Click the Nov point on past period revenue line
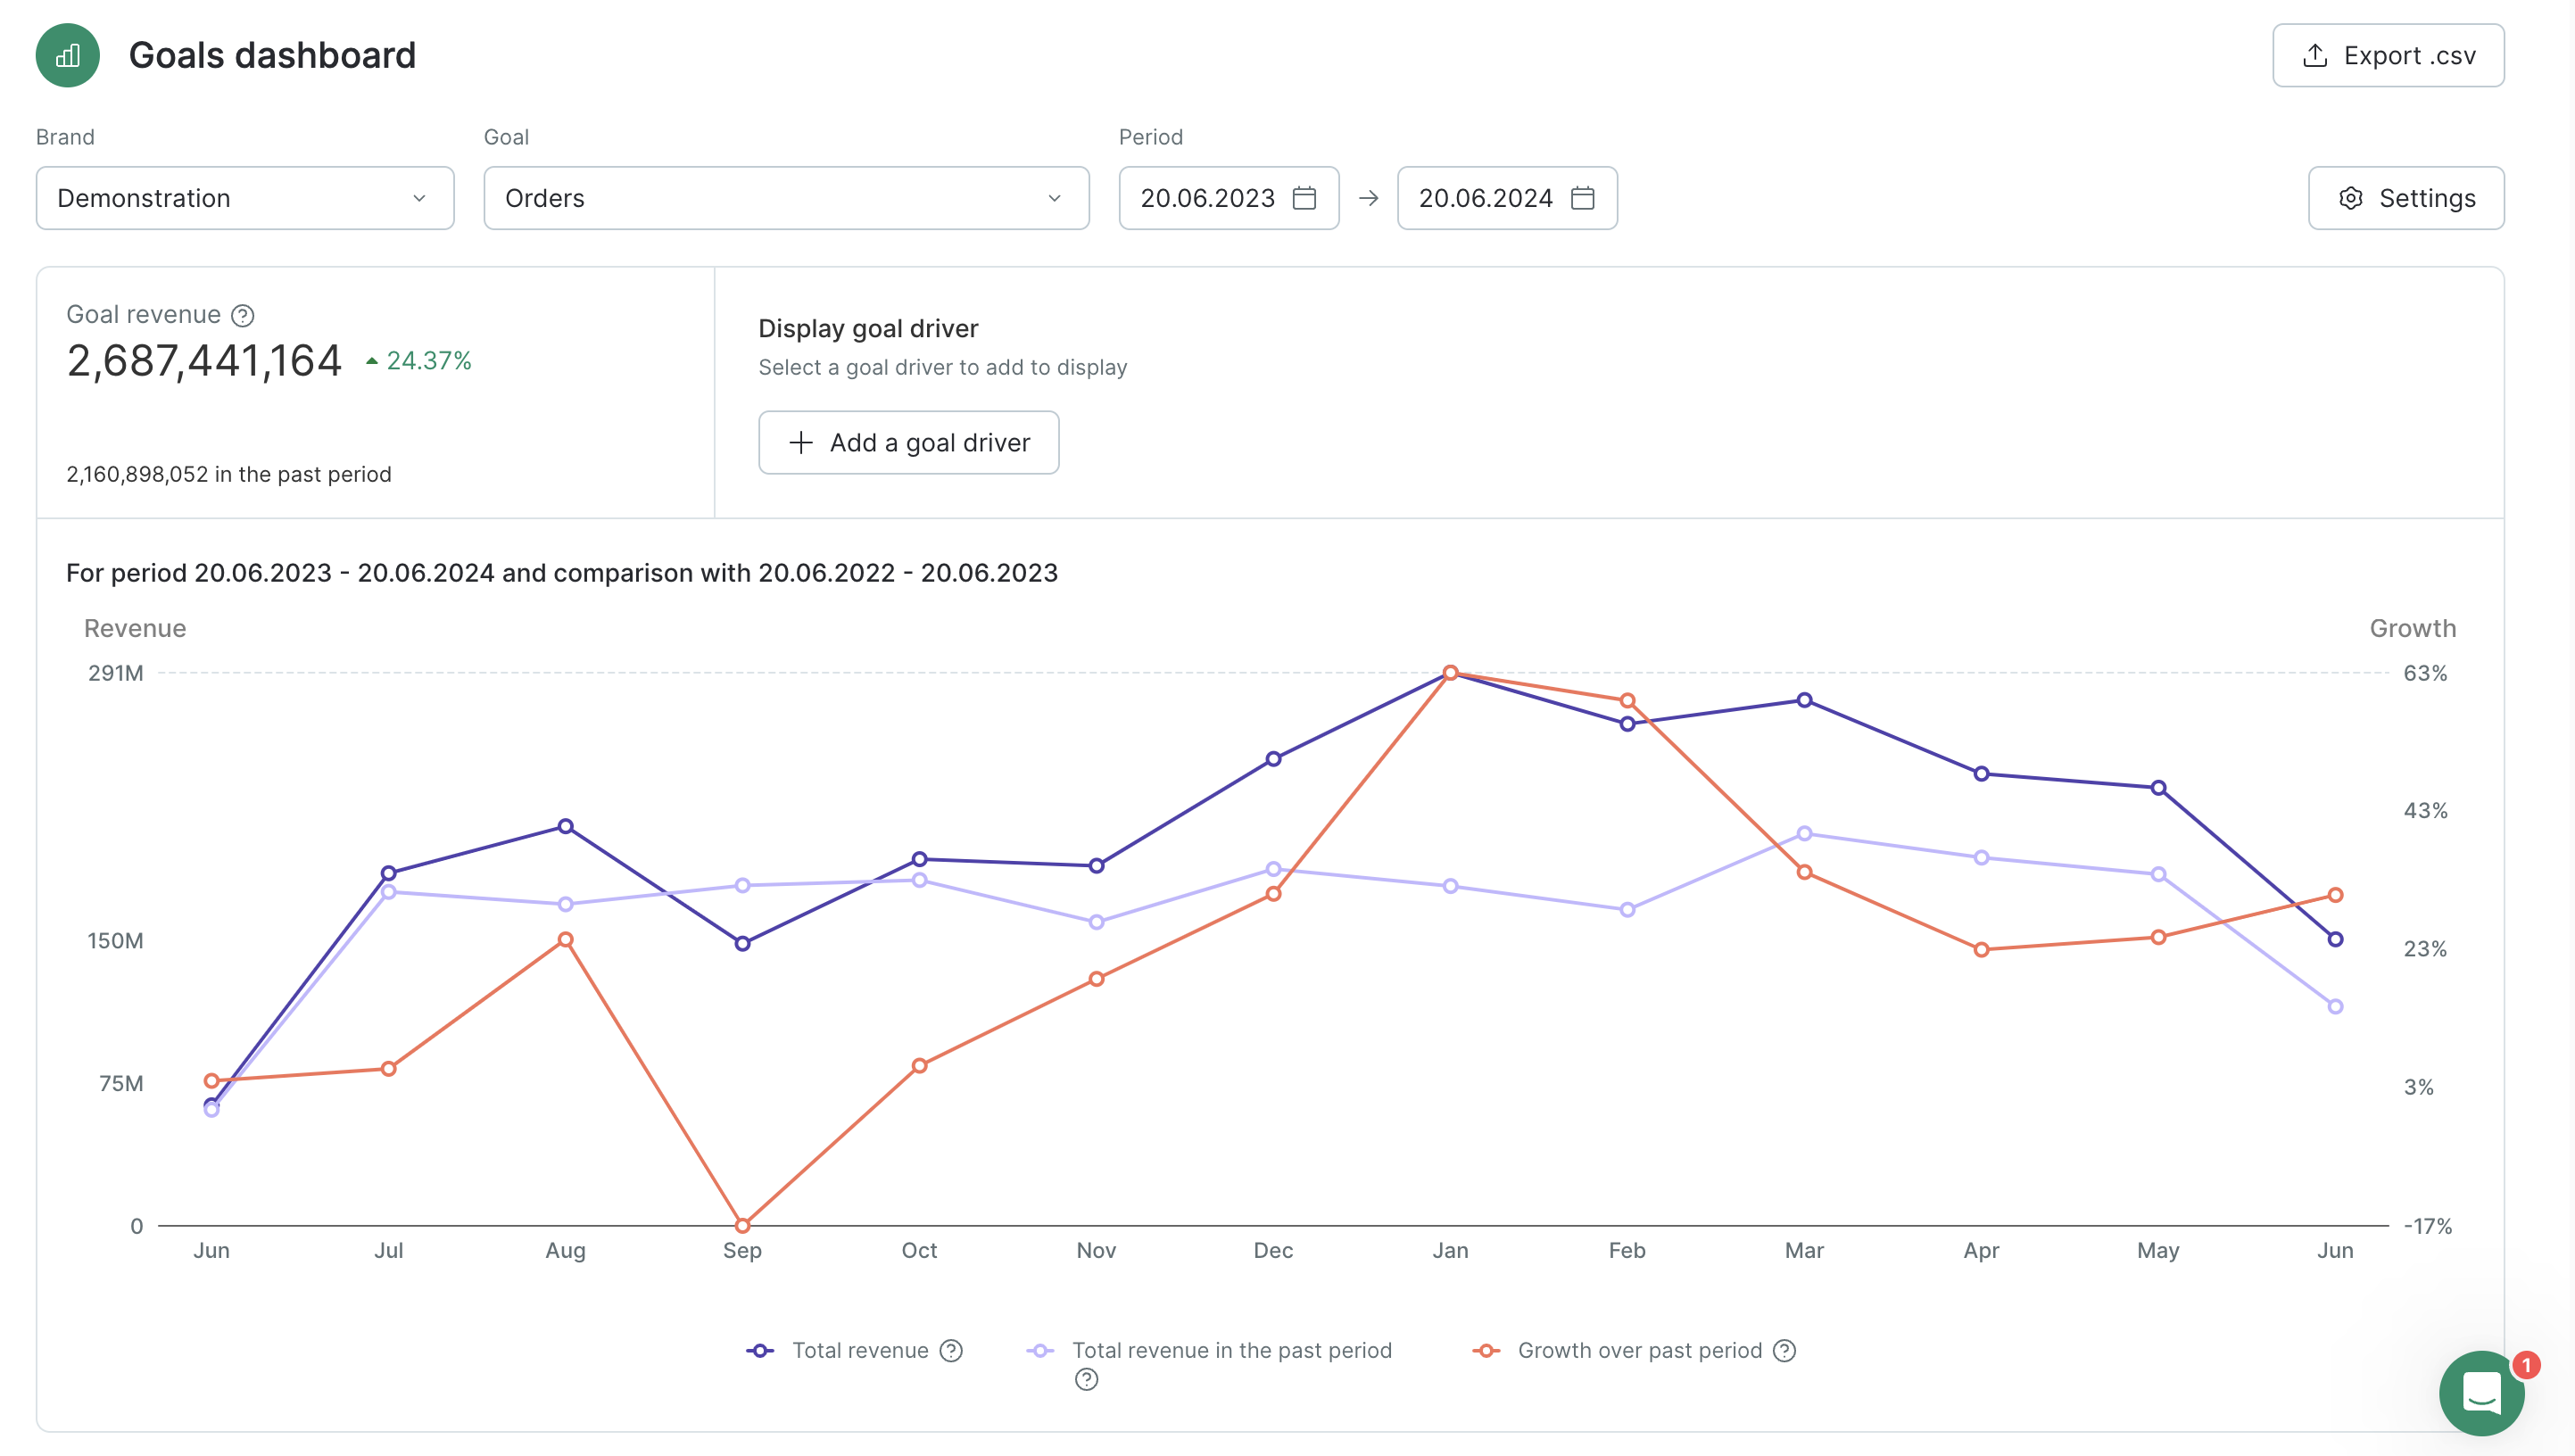The height and width of the screenshot is (1456, 2575). [1096, 922]
